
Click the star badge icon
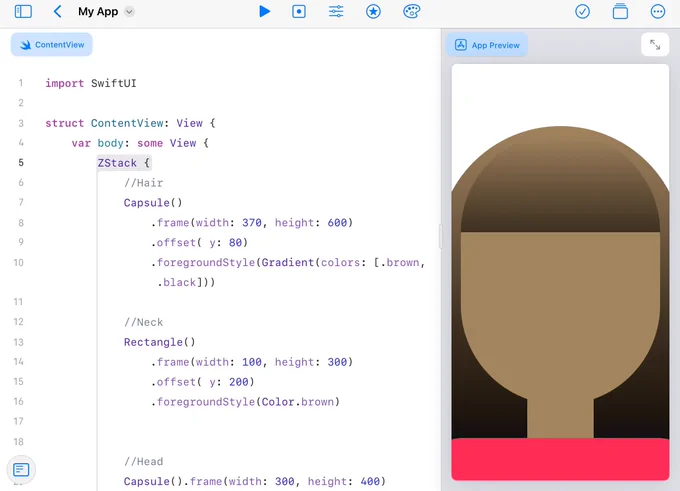pos(373,11)
